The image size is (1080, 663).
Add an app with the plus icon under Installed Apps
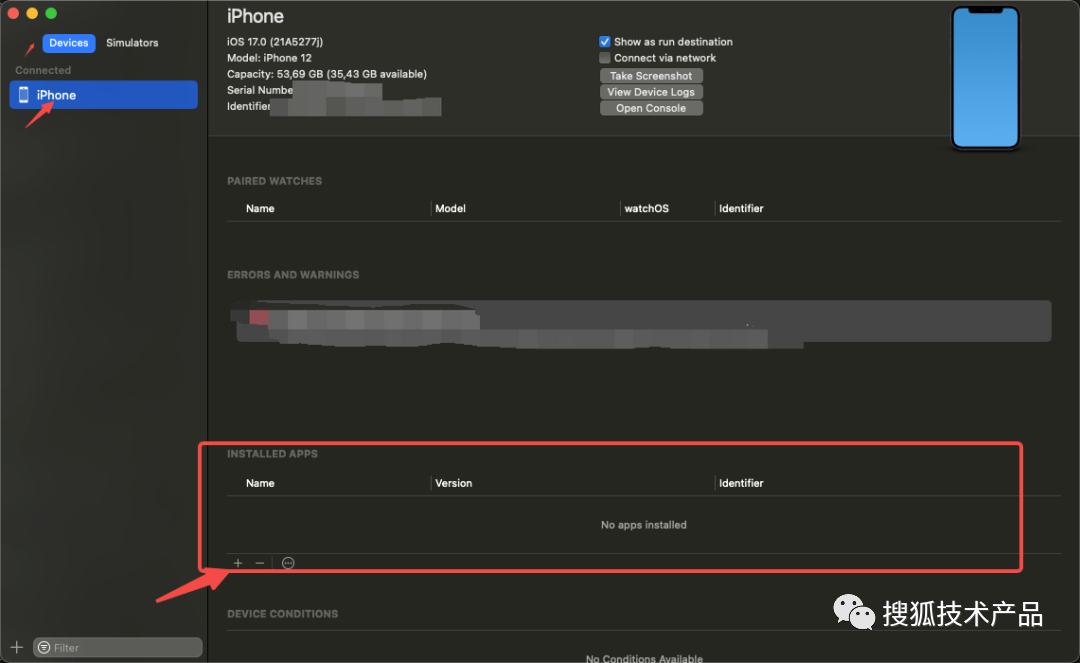(238, 563)
